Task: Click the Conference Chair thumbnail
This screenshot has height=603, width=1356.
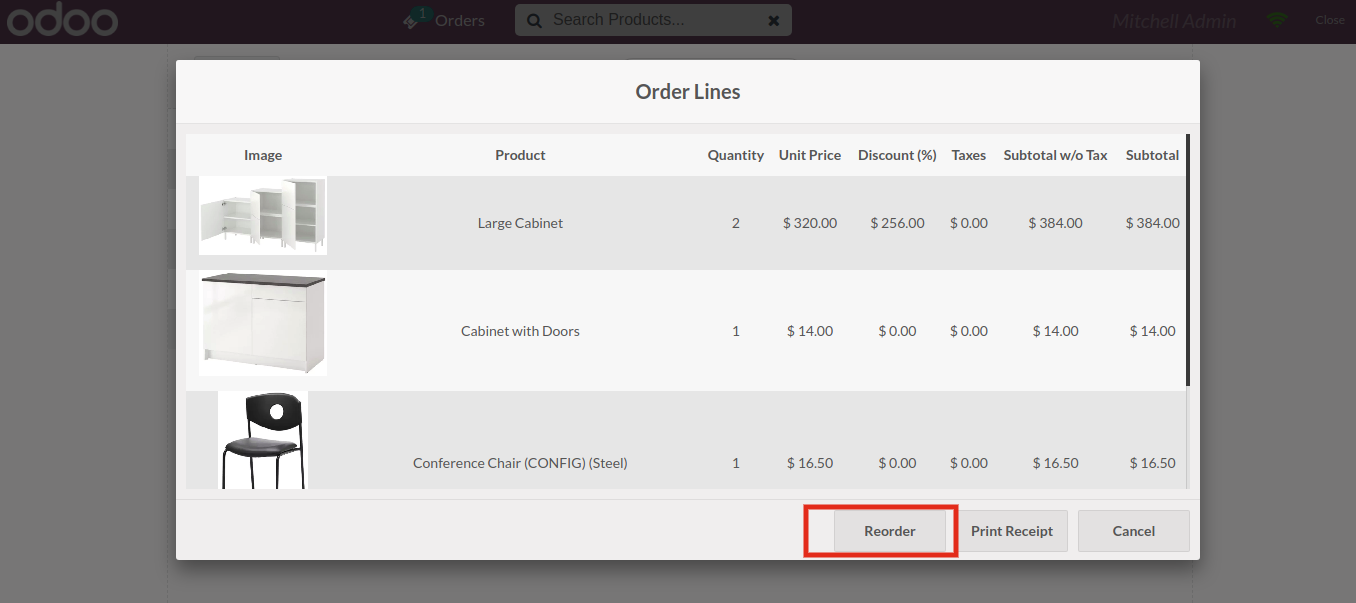Action: click(x=262, y=441)
